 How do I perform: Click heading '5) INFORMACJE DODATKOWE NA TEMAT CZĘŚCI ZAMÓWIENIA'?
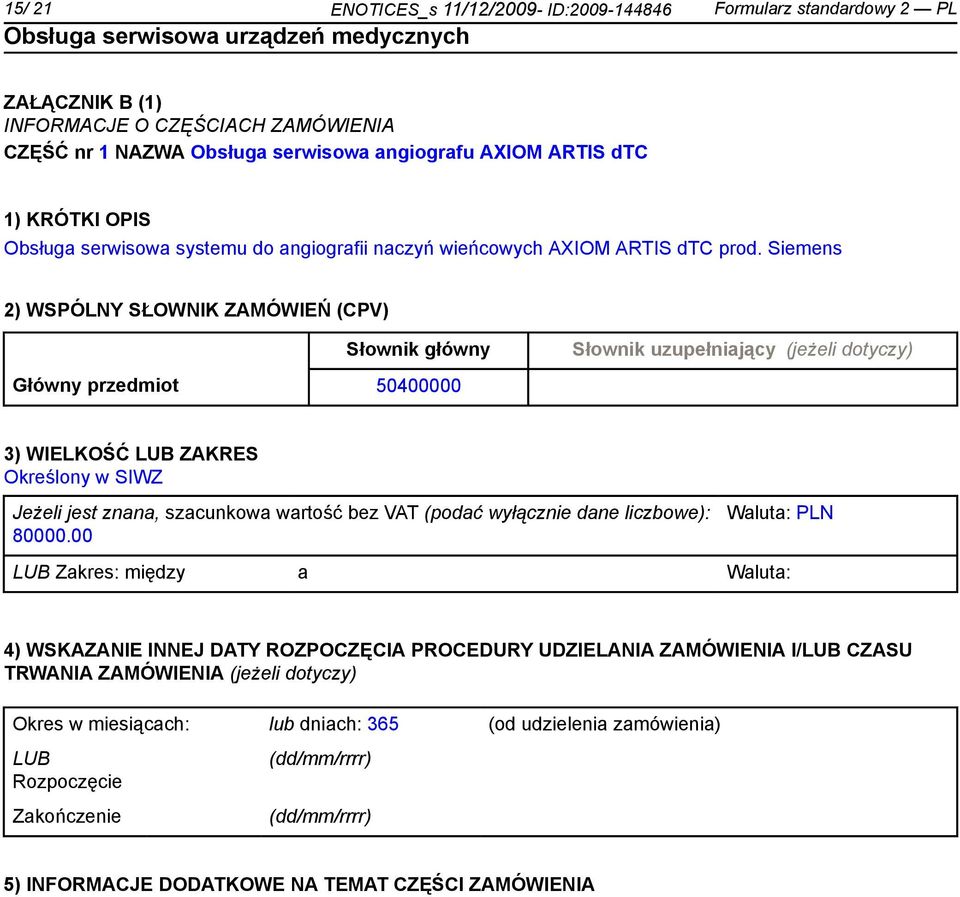[x=299, y=885]
